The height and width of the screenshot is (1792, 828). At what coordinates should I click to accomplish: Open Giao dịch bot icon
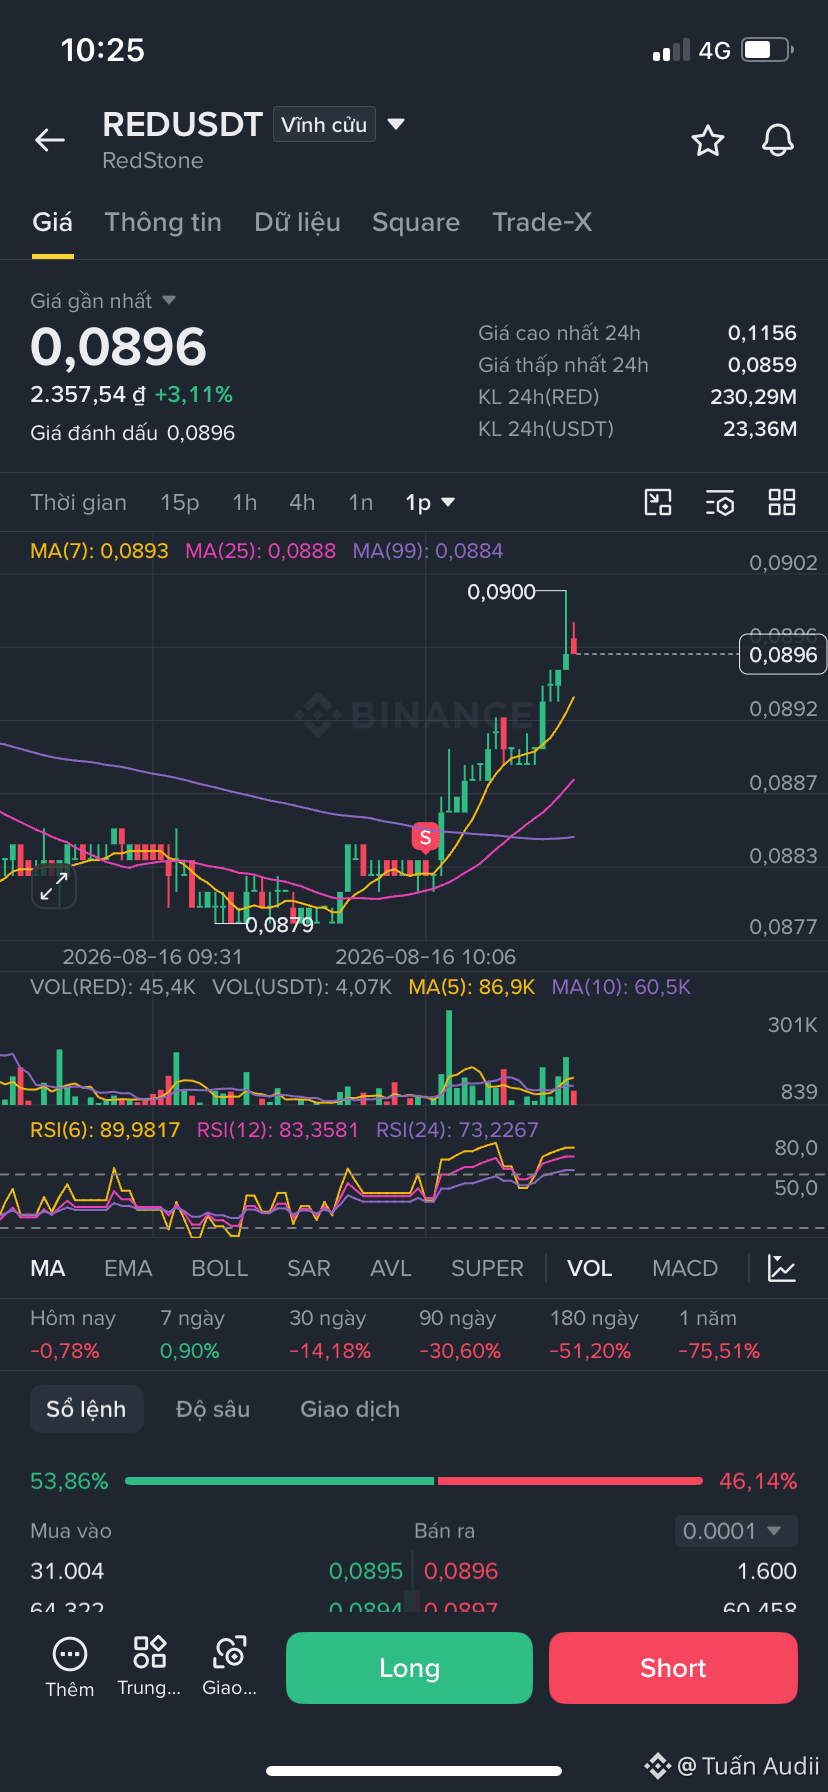point(230,1667)
